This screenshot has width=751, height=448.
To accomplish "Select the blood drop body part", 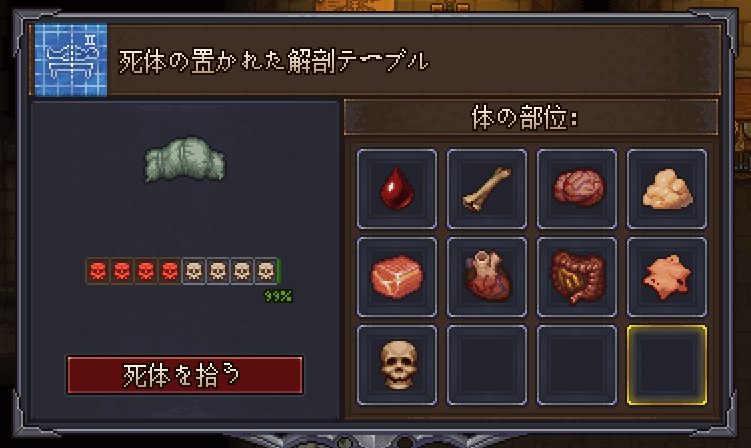I will click(397, 188).
